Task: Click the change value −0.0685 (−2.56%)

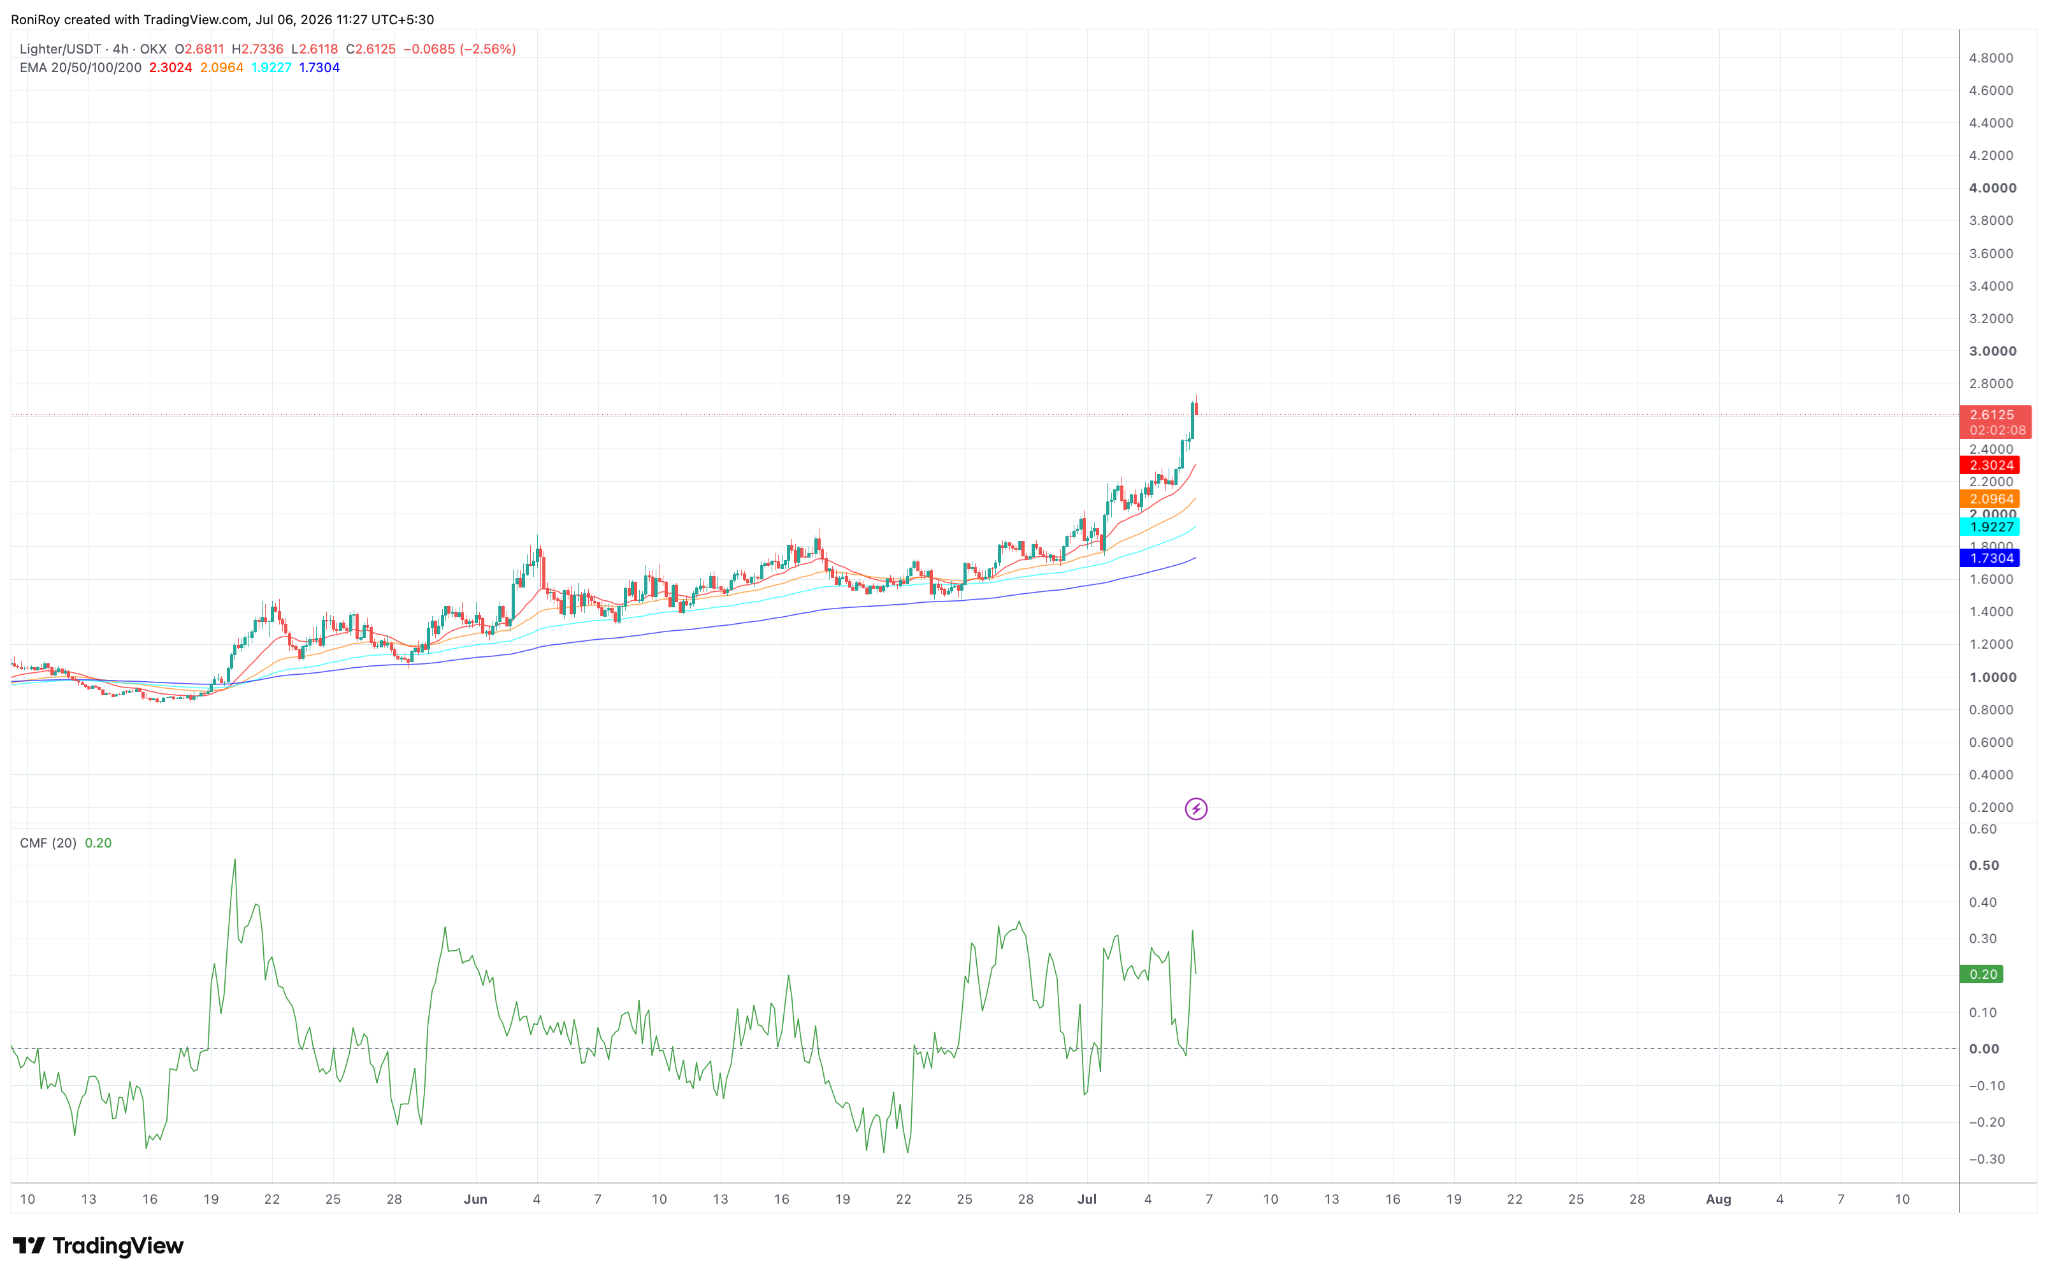Action: pyautogui.click(x=460, y=49)
